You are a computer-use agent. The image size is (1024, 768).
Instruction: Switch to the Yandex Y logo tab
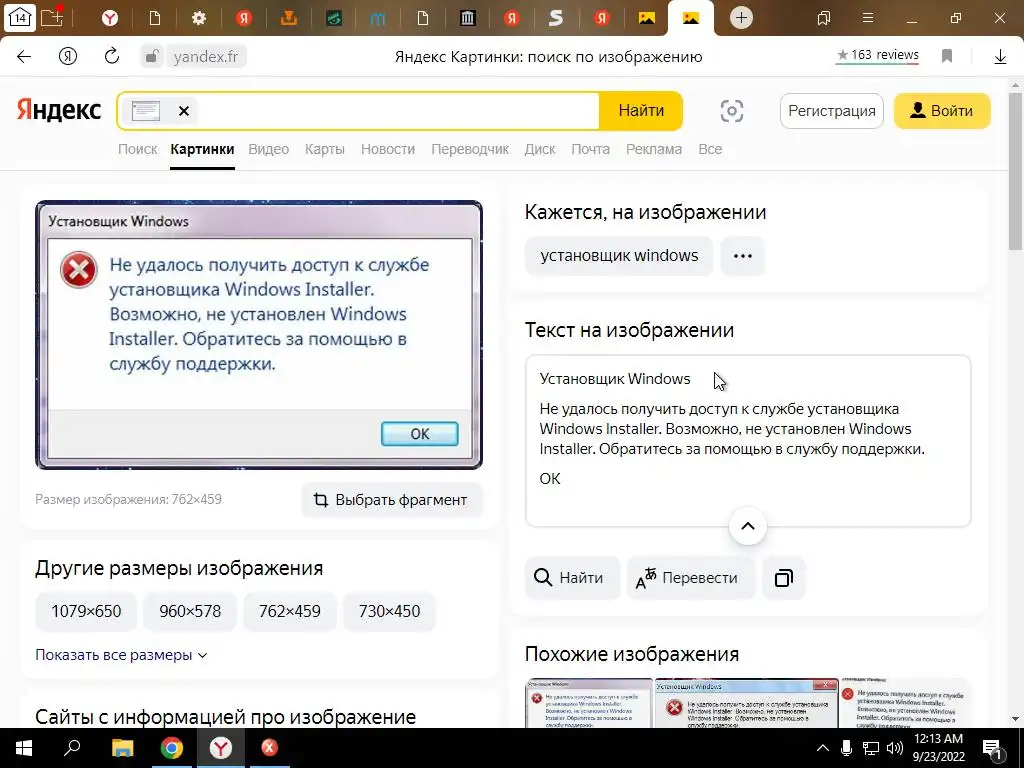click(x=110, y=18)
